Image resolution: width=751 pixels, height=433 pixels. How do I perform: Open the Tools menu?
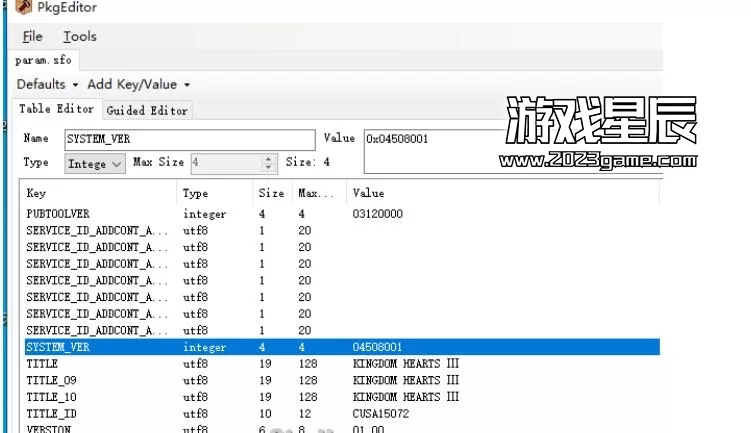coord(80,37)
